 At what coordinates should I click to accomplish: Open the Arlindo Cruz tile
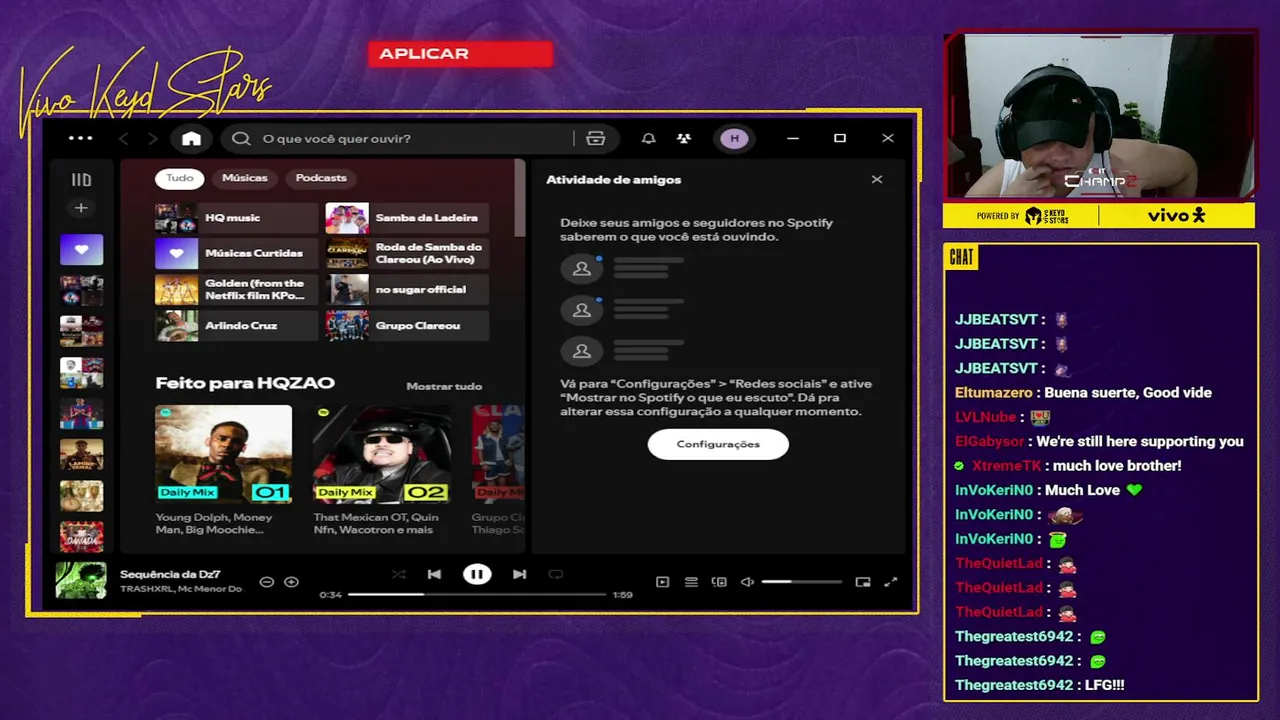(236, 326)
